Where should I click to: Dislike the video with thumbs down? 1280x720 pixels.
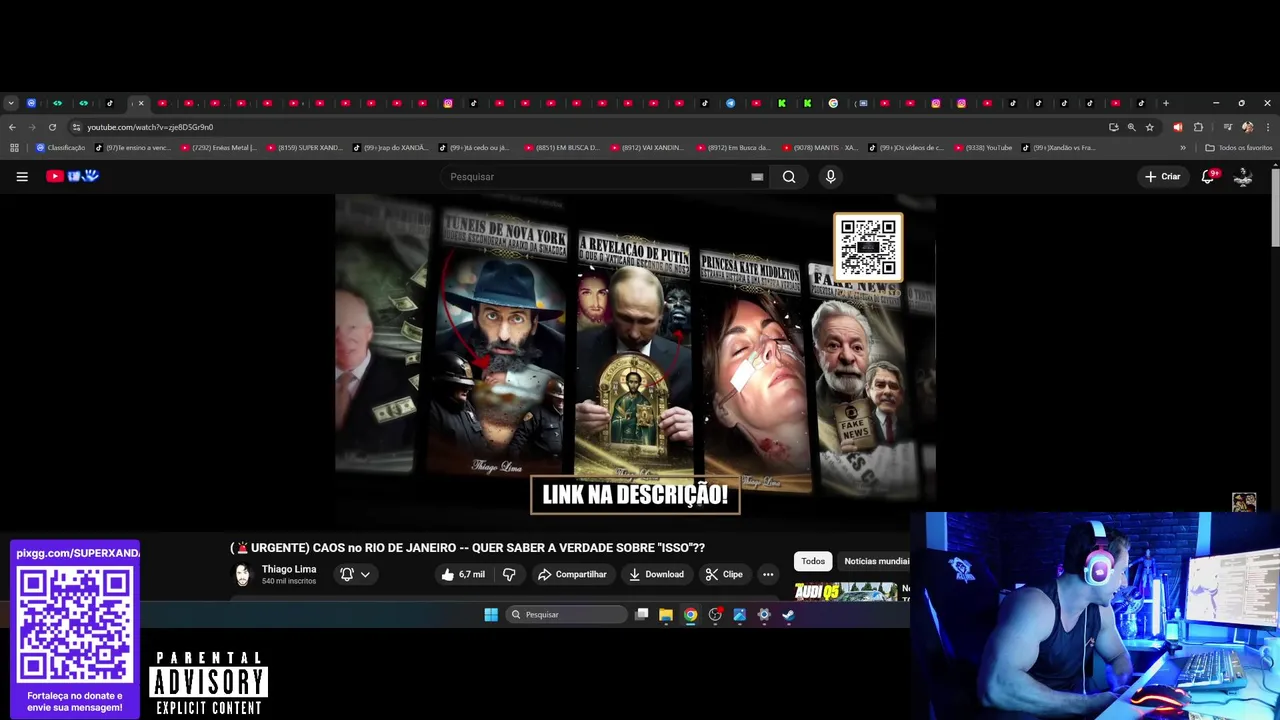(x=509, y=574)
